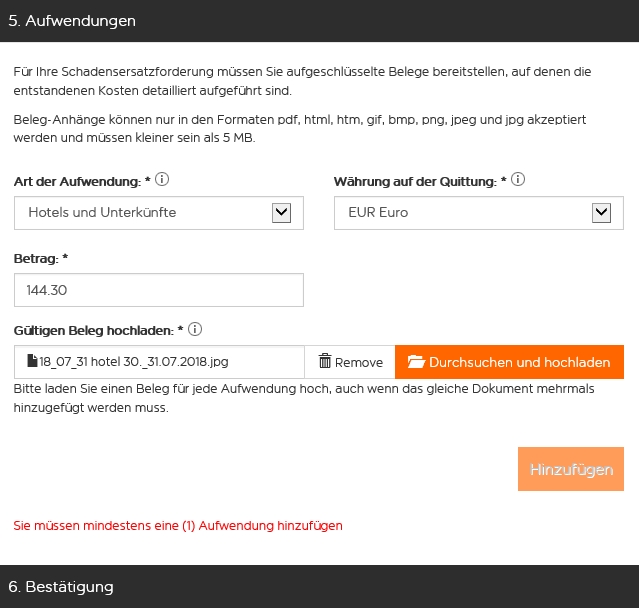Click the Betrag field label
Viewport: 639px width, 608px height.
tap(36, 259)
